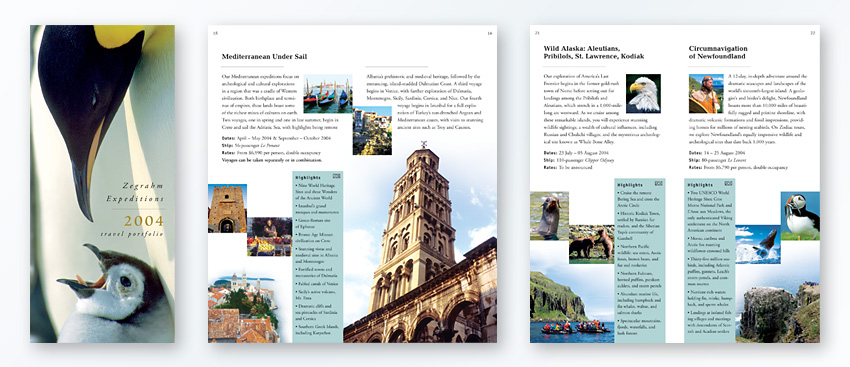Click page number 21
This screenshot has height=367, width=850.
(x=537, y=34)
